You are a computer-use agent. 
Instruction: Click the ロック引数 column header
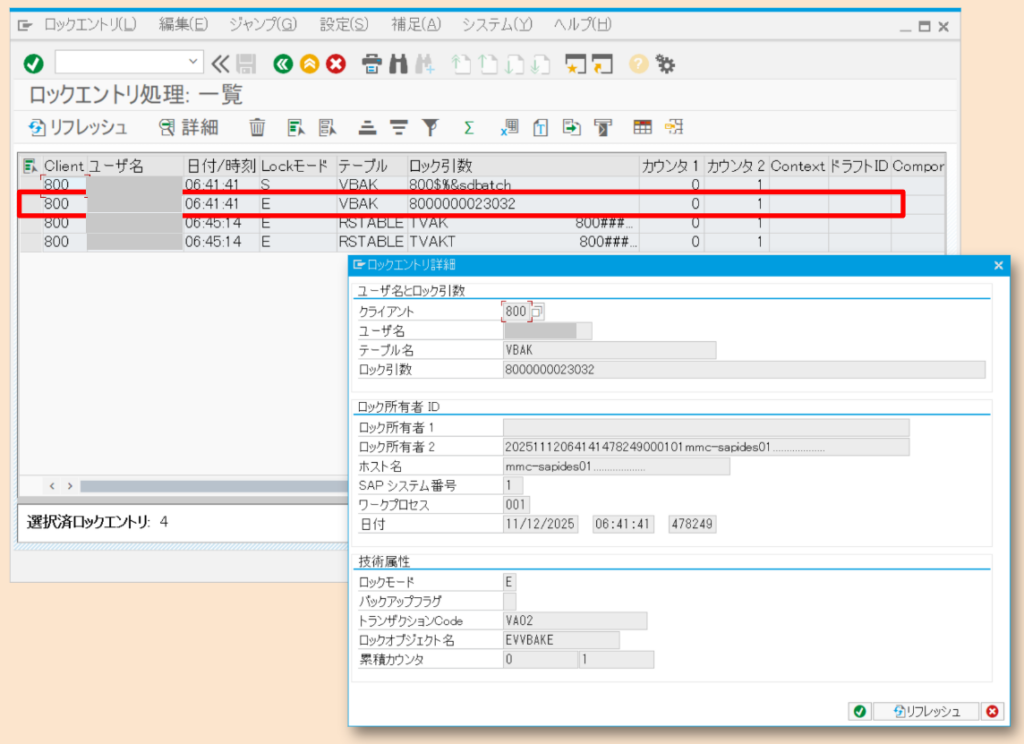tap(522, 166)
